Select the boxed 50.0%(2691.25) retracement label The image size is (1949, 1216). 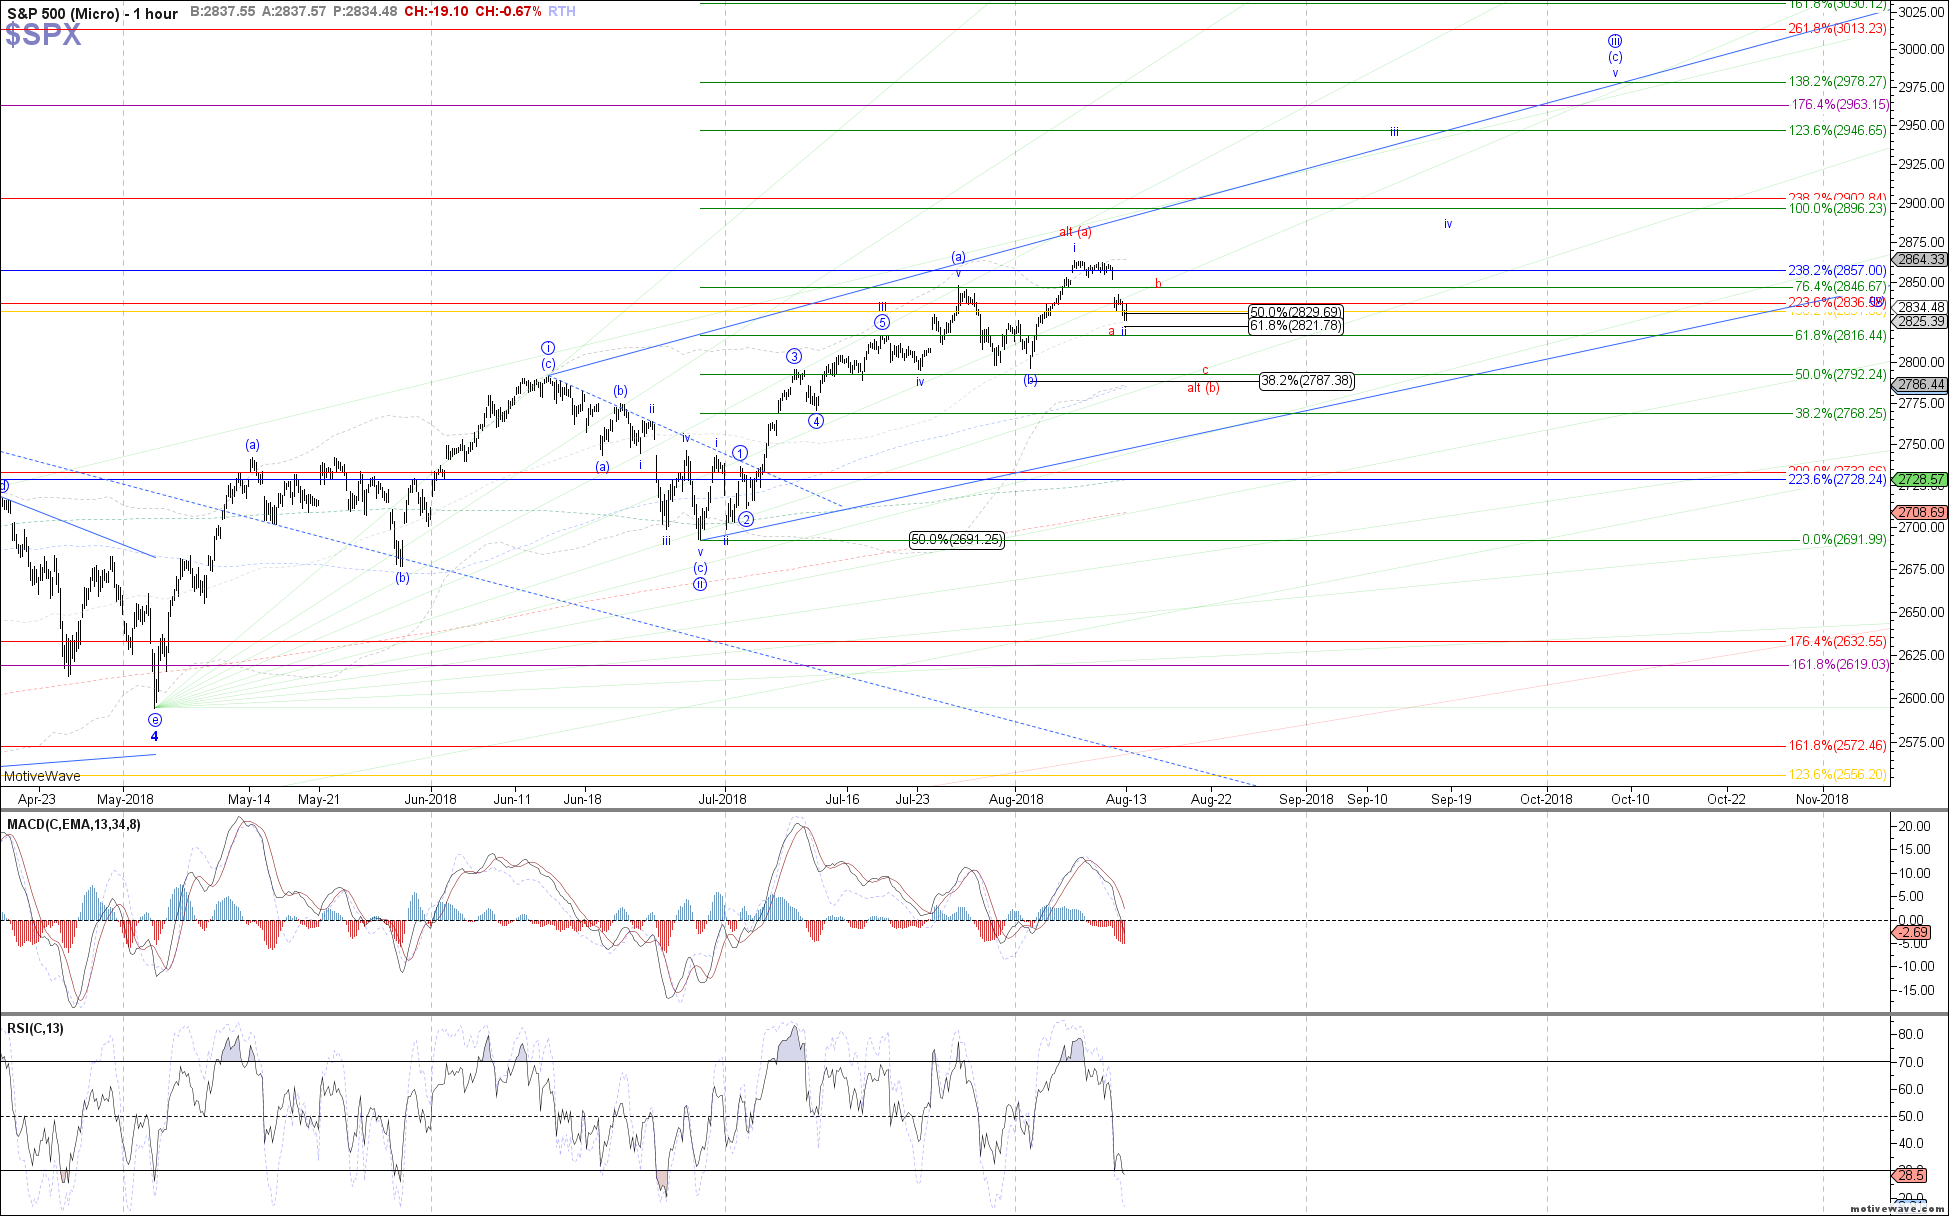(x=957, y=540)
